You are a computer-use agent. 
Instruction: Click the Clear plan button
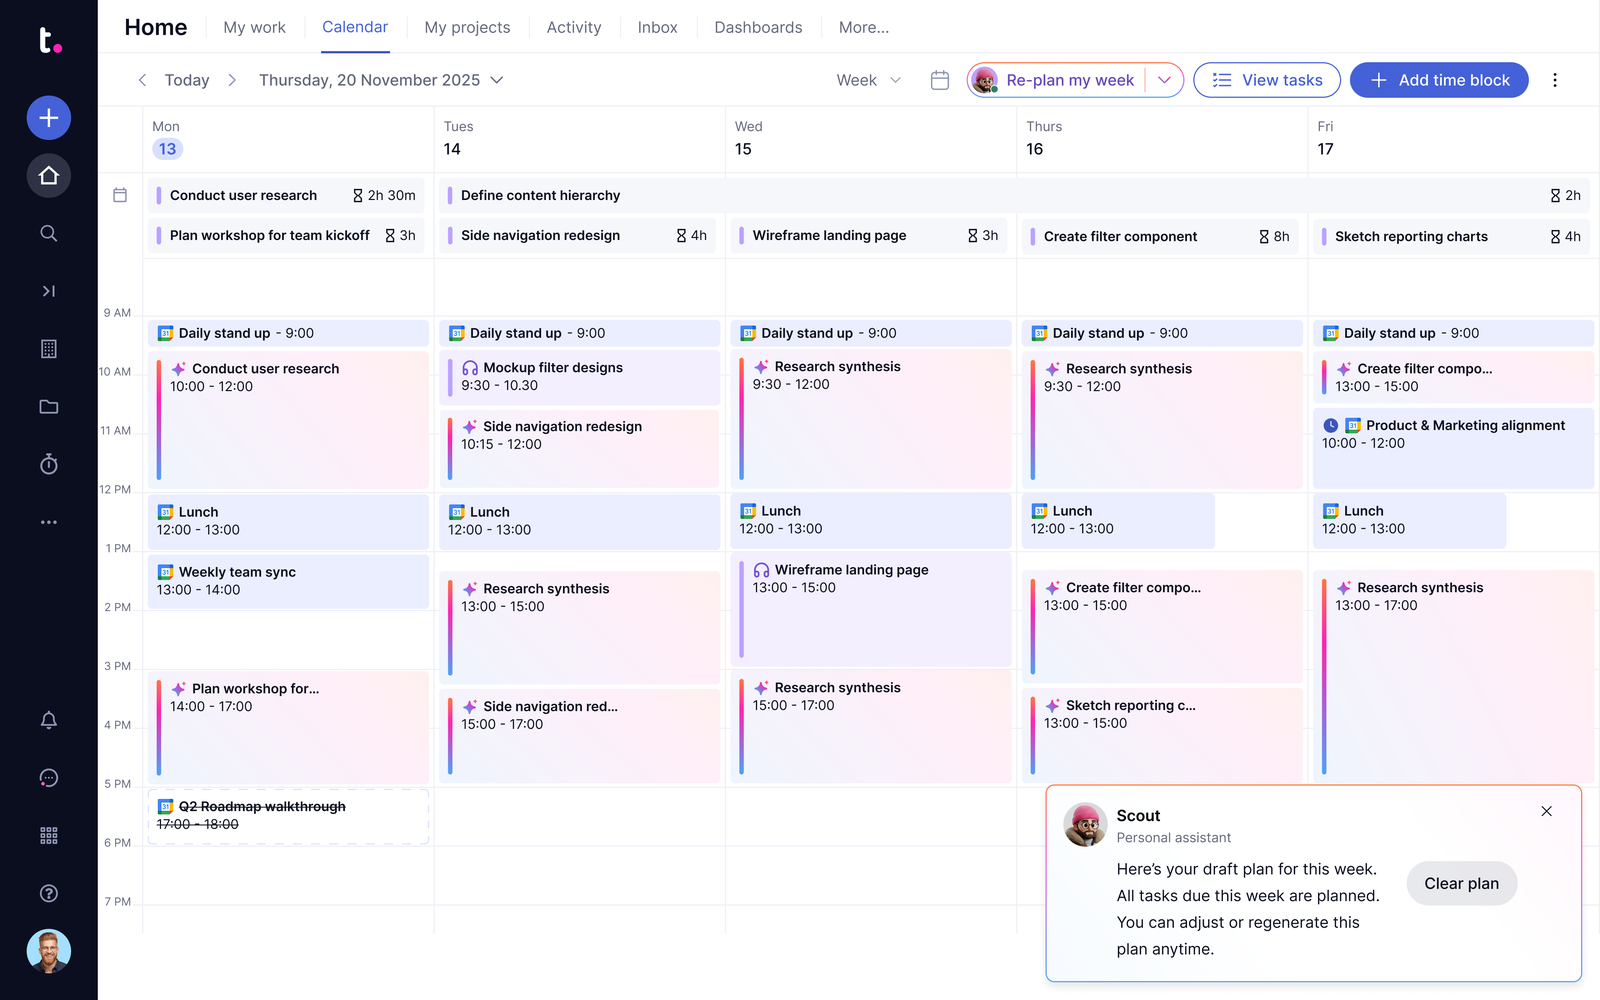pyautogui.click(x=1461, y=883)
